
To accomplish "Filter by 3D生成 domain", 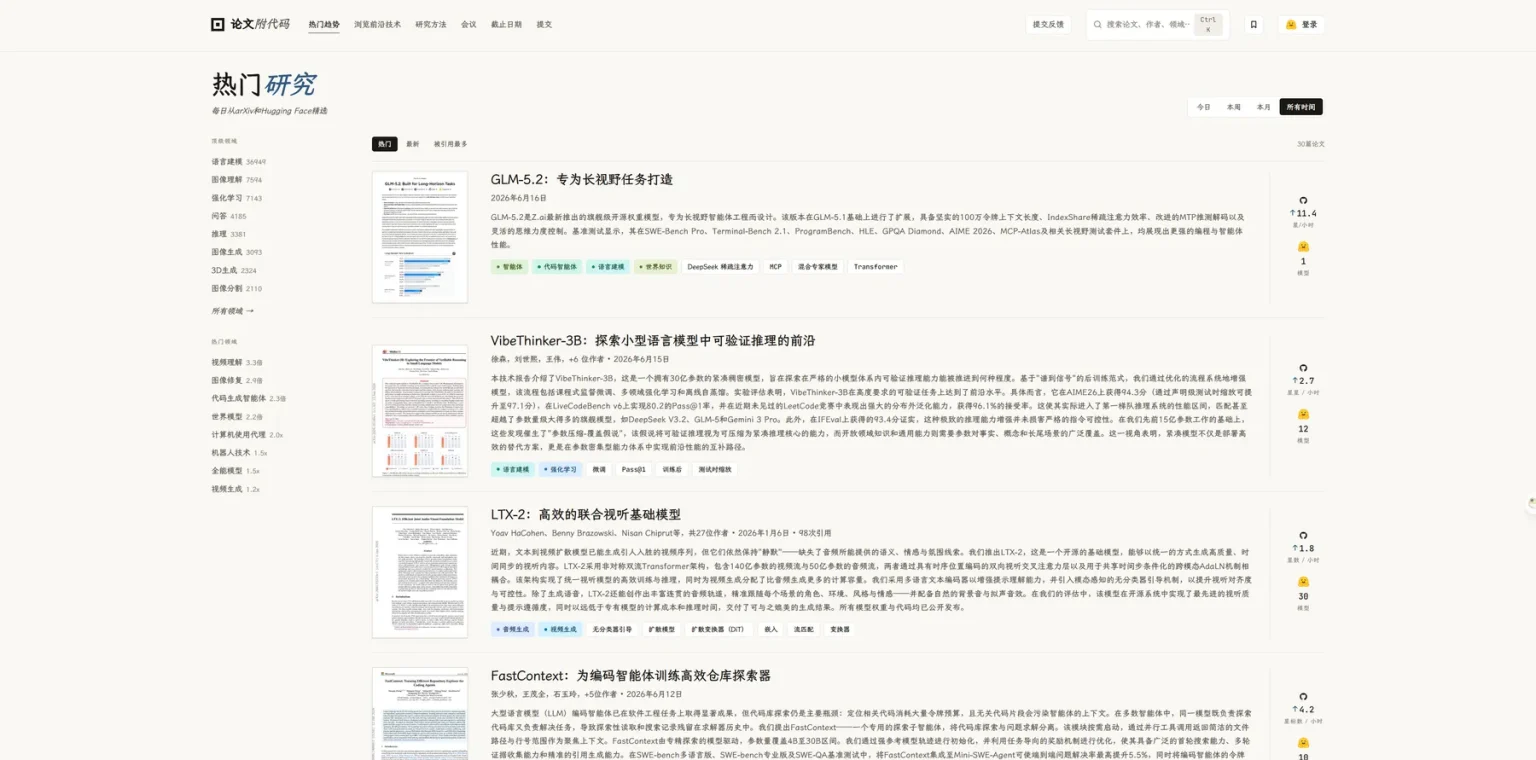I will (234, 270).
